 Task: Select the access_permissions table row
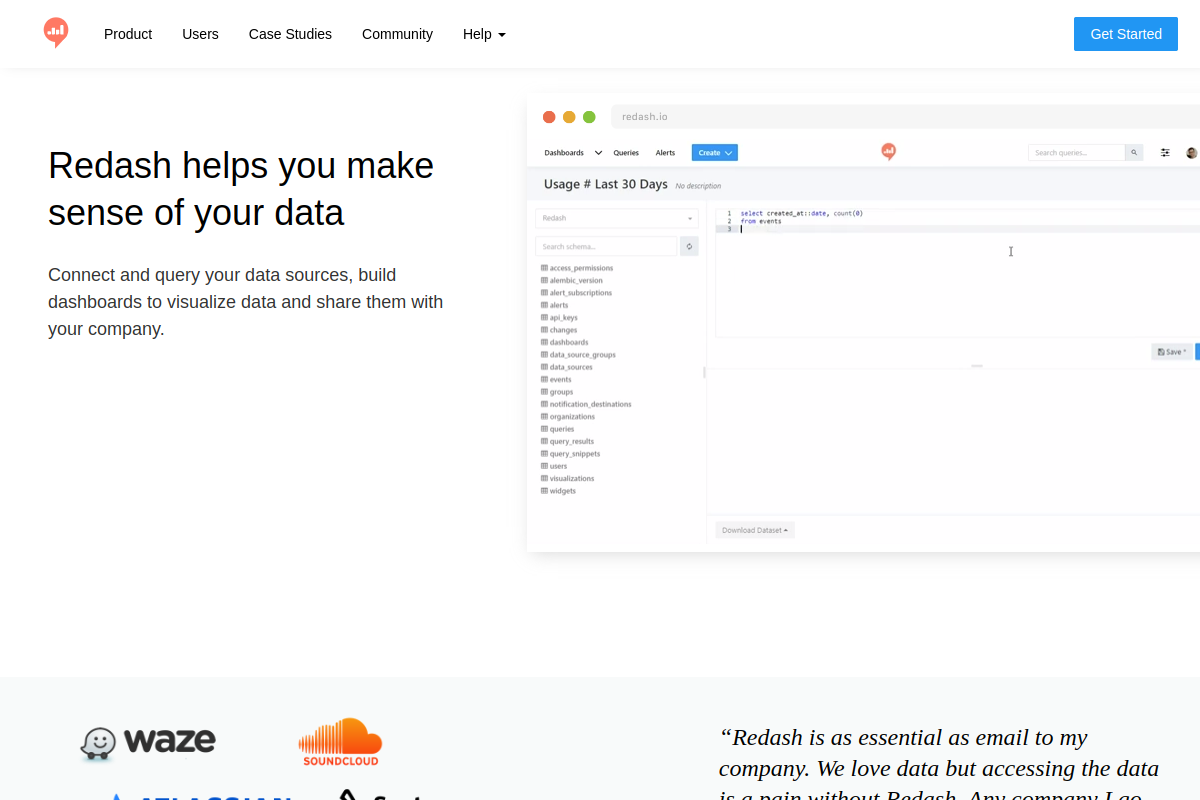coord(577,268)
